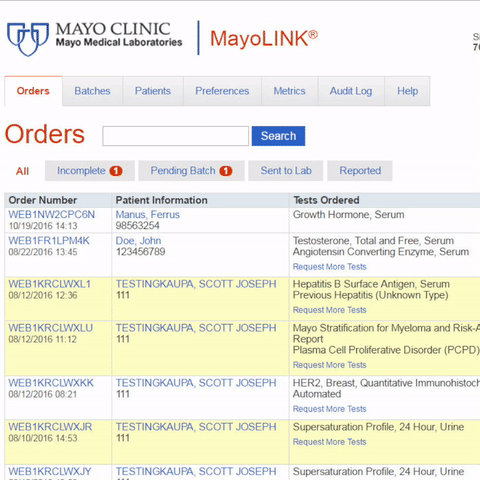Select the All orders filter
The image size is (480, 480).
click(x=22, y=171)
